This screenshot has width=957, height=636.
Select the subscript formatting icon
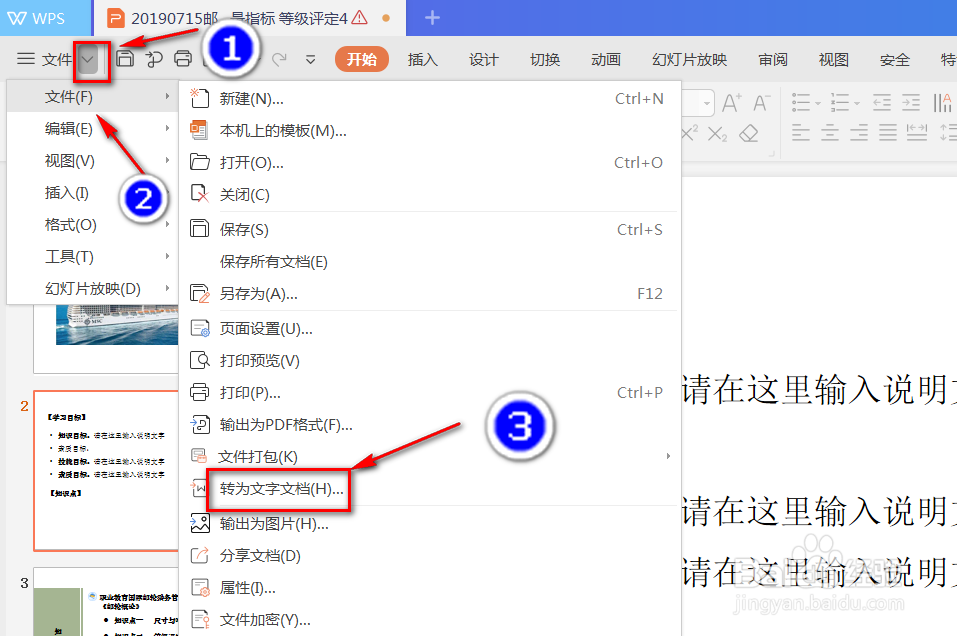(717, 133)
